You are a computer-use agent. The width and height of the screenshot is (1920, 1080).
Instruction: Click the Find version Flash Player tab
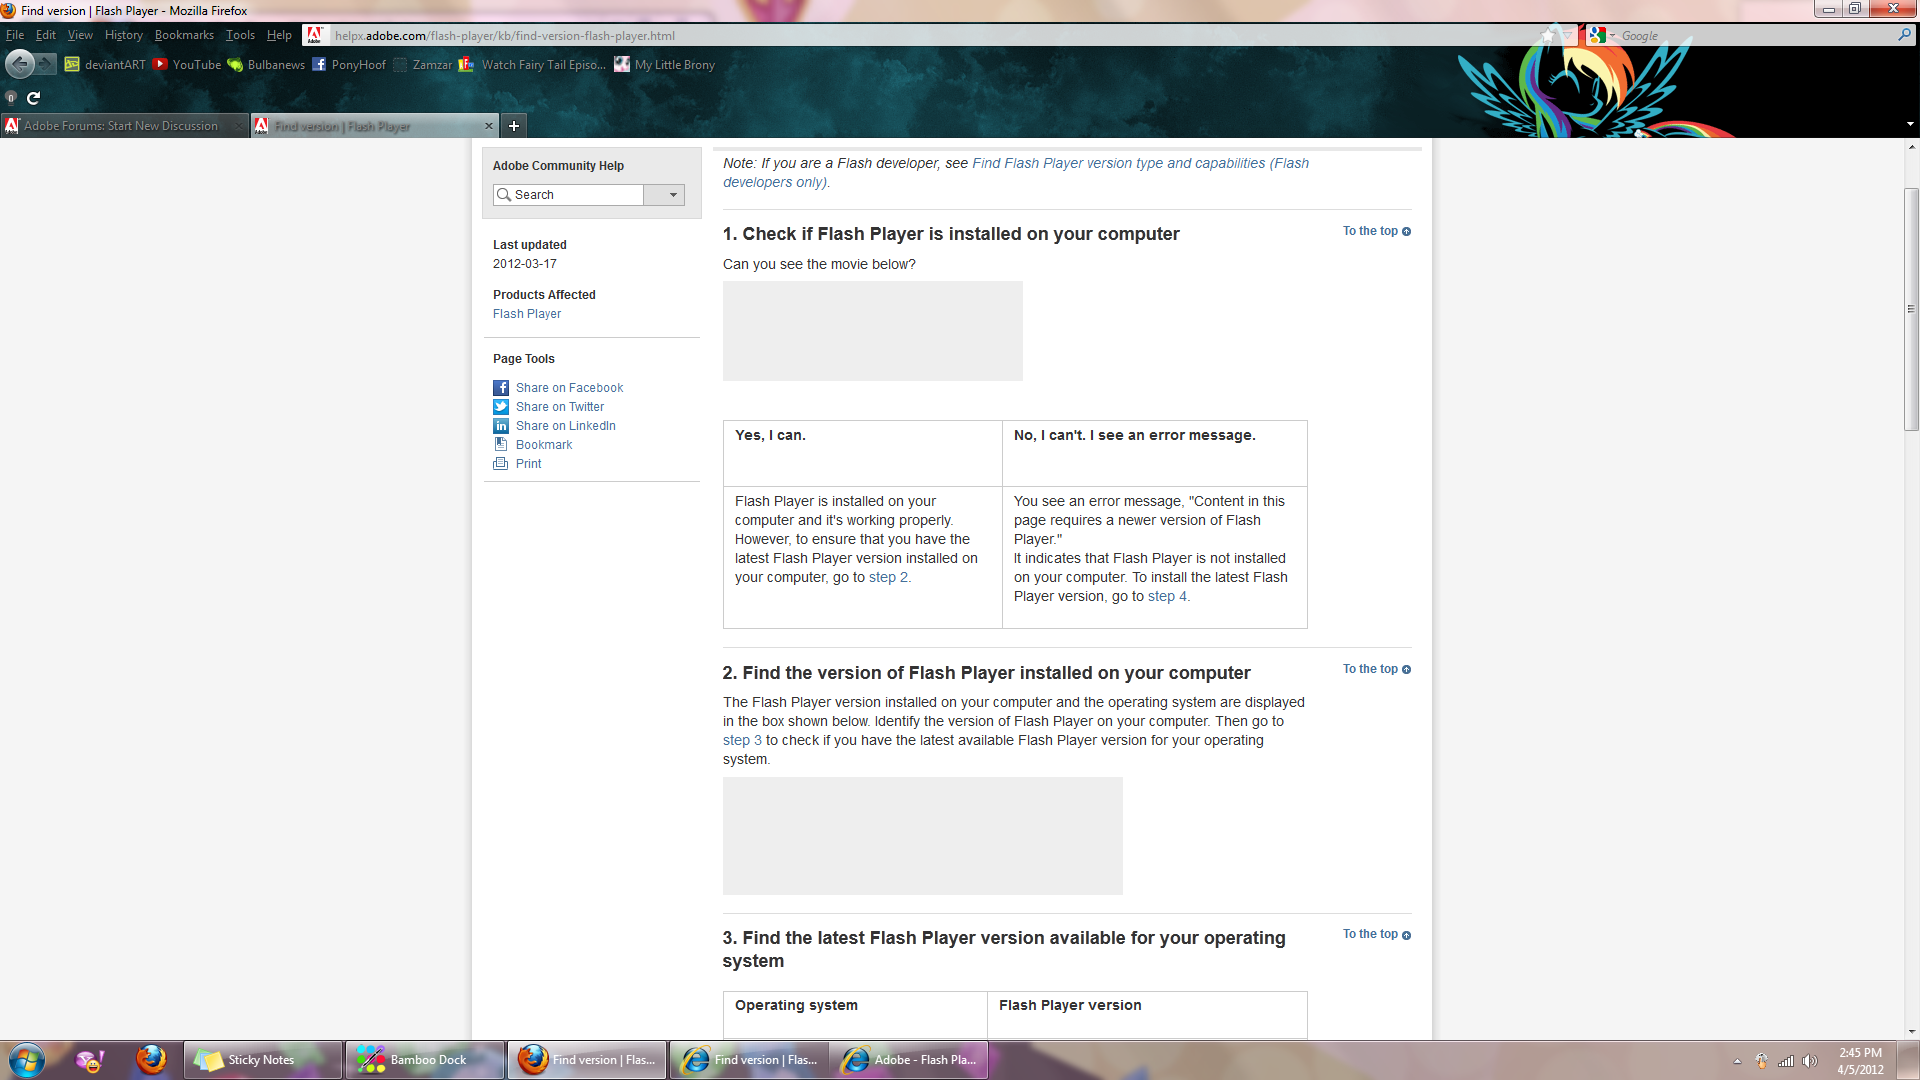(x=375, y=125)
